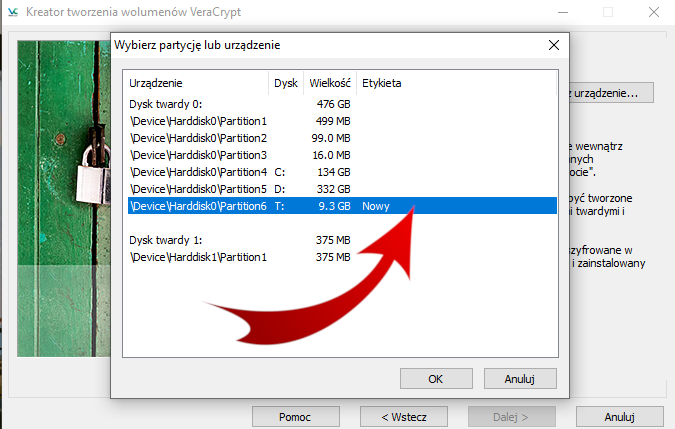Click the 16.0 MB size cell
This screenshot has width=675, height=429.
coord(331,155)
